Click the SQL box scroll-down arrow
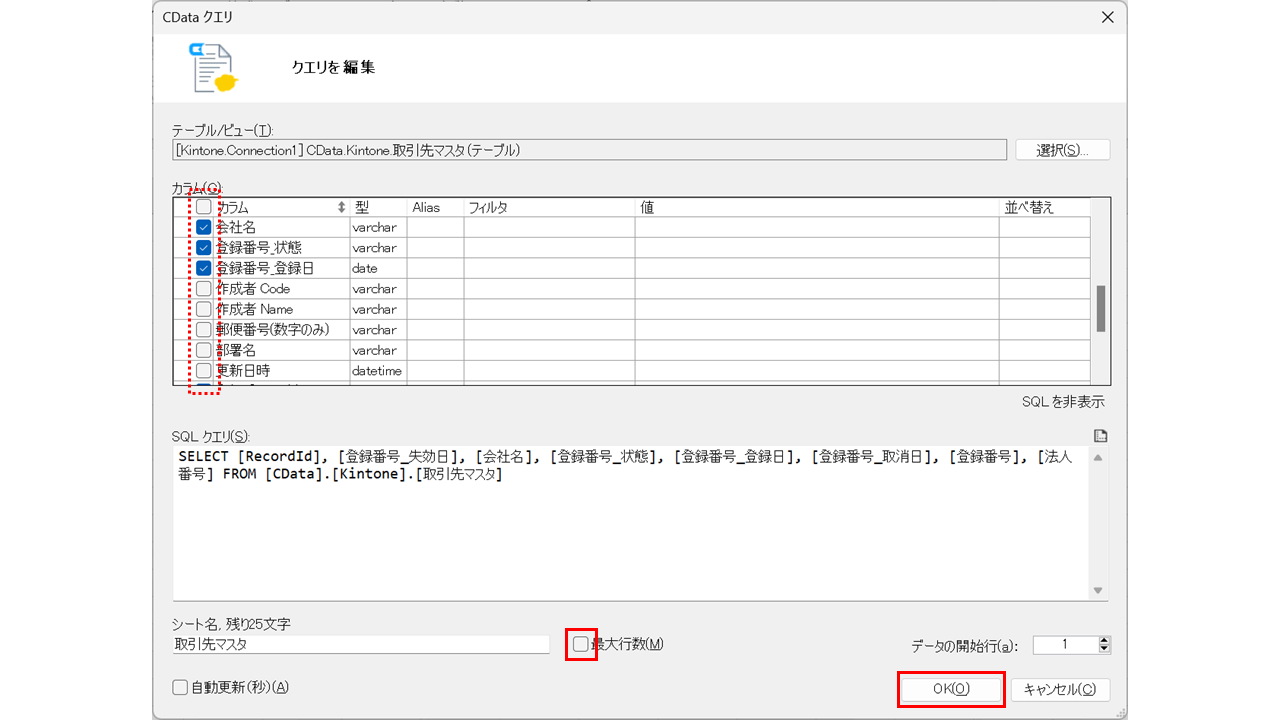Viewport: 1280px width, 720px height. coord(1099,590)
